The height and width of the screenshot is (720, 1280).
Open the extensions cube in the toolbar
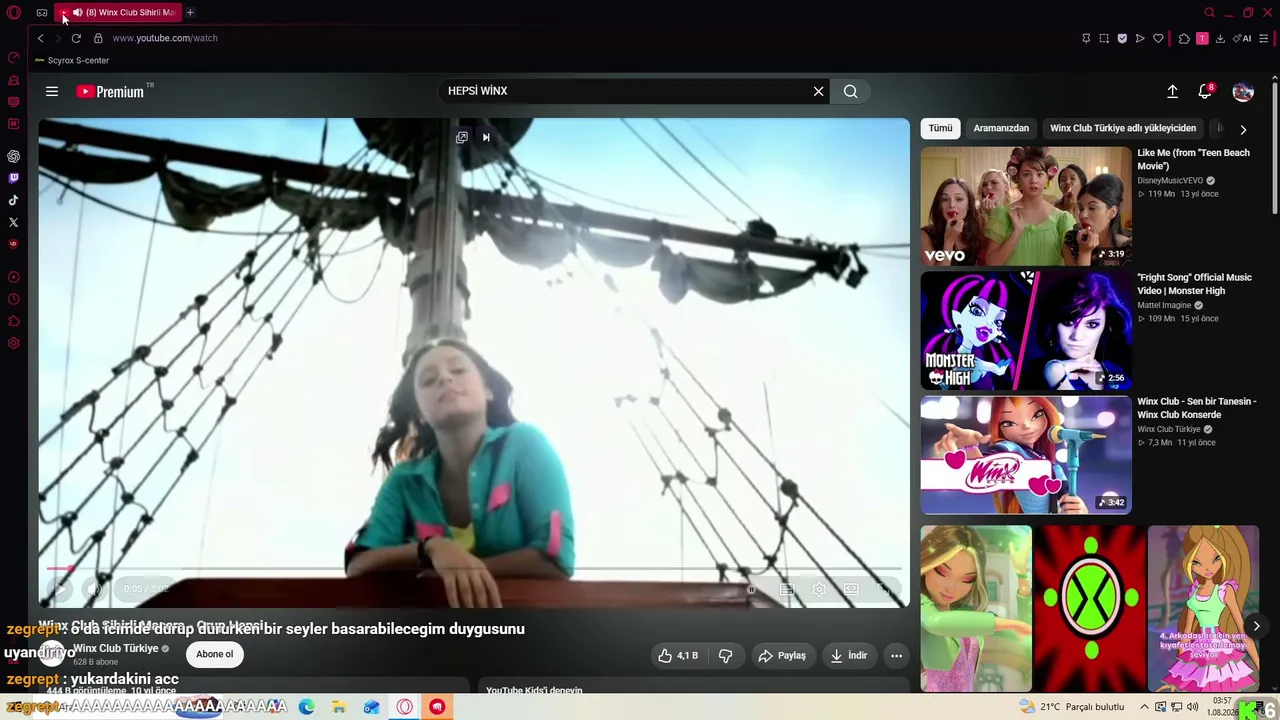click(x=1184, y=38)
